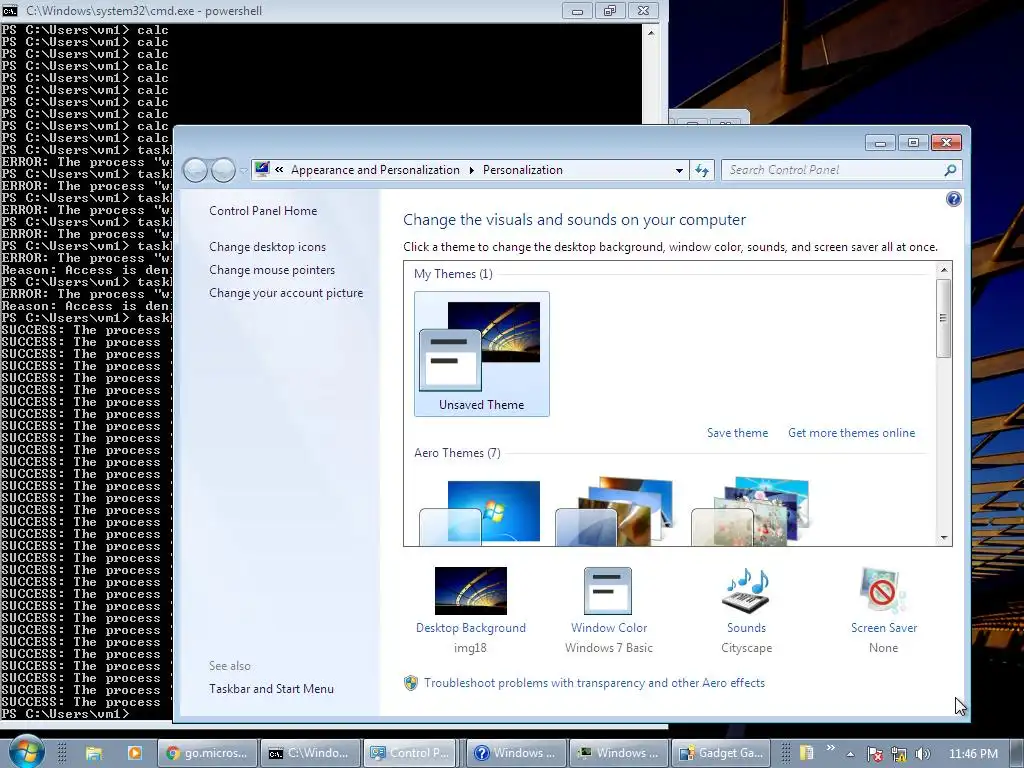Screen dimensions: 1024x768
Task: Open Change desktop icons
Action: click(267, 246)
